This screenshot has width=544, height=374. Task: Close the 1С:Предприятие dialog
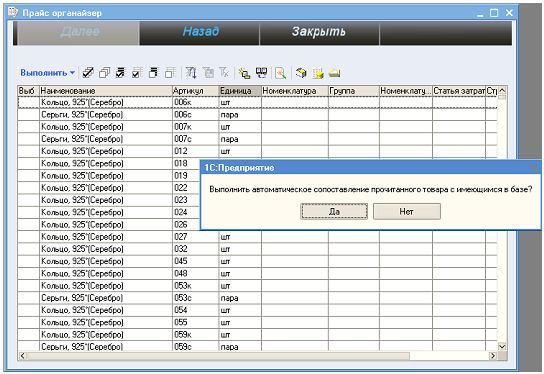coord(534,168)
